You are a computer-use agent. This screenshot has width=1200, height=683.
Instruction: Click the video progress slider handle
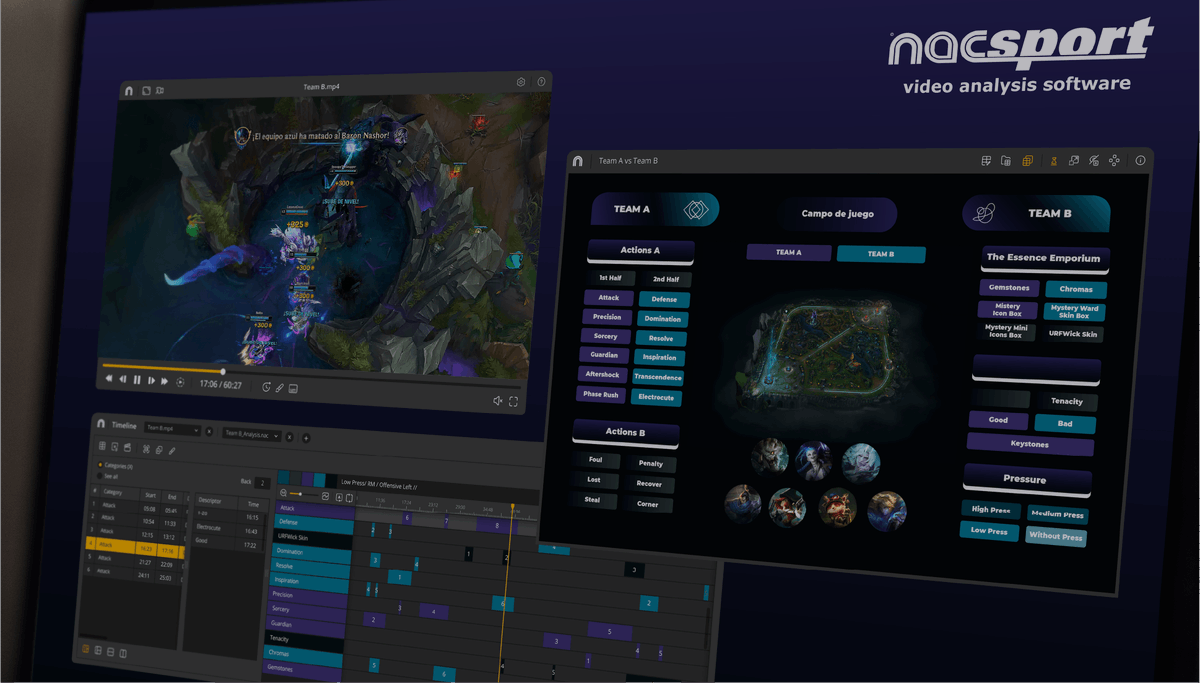pos(223,371)
